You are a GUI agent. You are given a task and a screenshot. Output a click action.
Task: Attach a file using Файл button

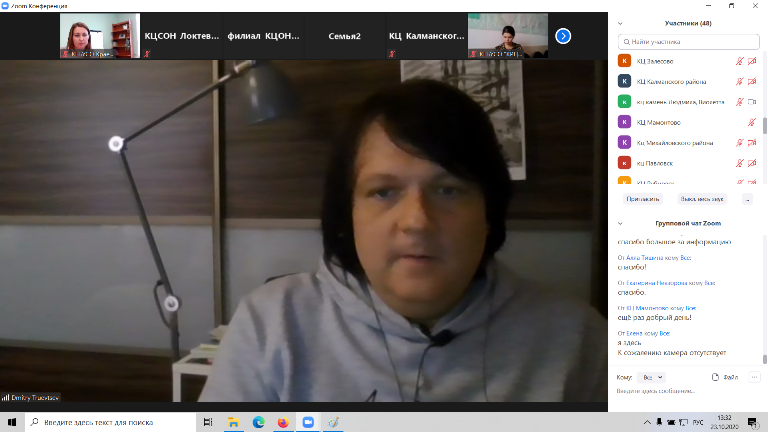725,377
